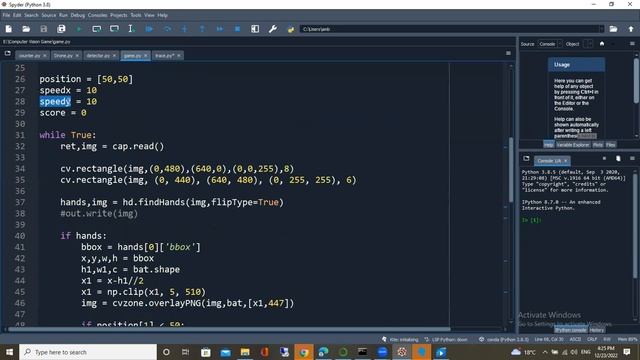640x360 pixels.
Task: Open the Windows notification center icon
Action: click(x=627, y=352)
